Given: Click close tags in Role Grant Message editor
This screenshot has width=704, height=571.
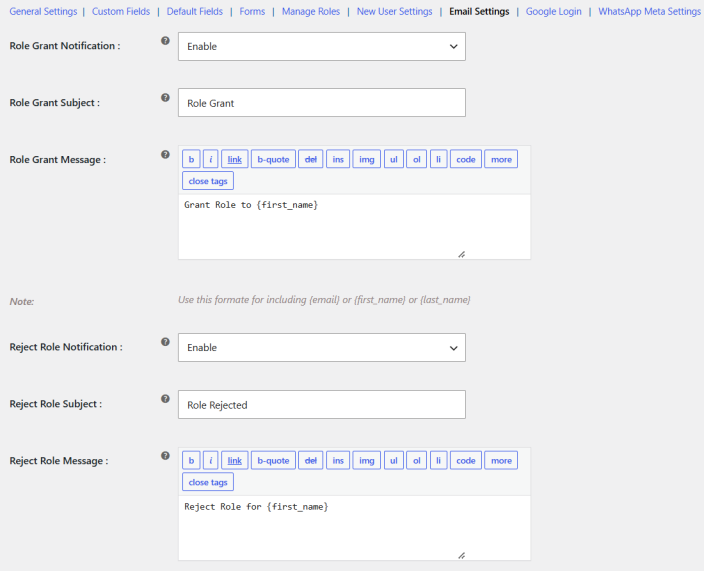Looking at the screenshot, I should click(208, 181).
